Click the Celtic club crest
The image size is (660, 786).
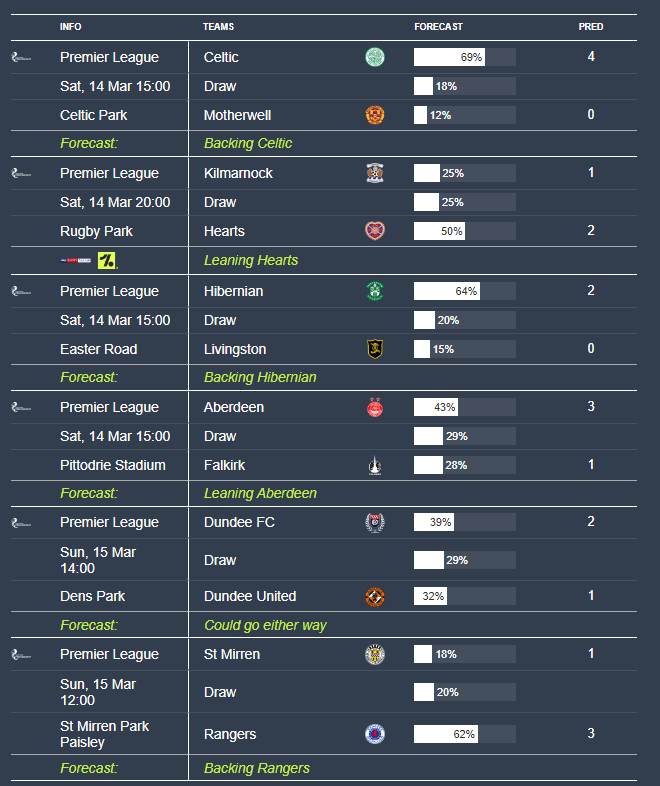coord(375,57)
